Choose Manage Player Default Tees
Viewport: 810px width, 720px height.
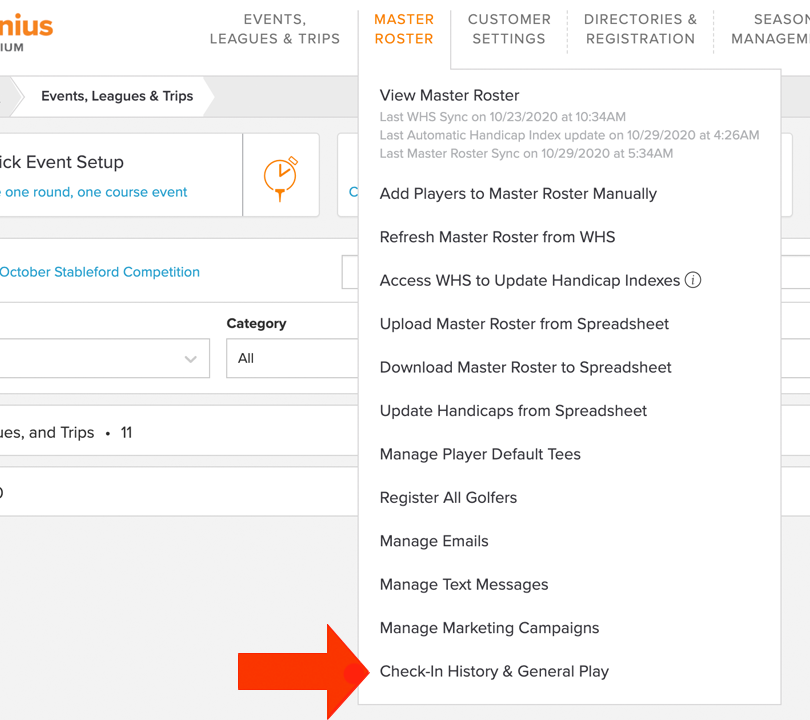480,454
